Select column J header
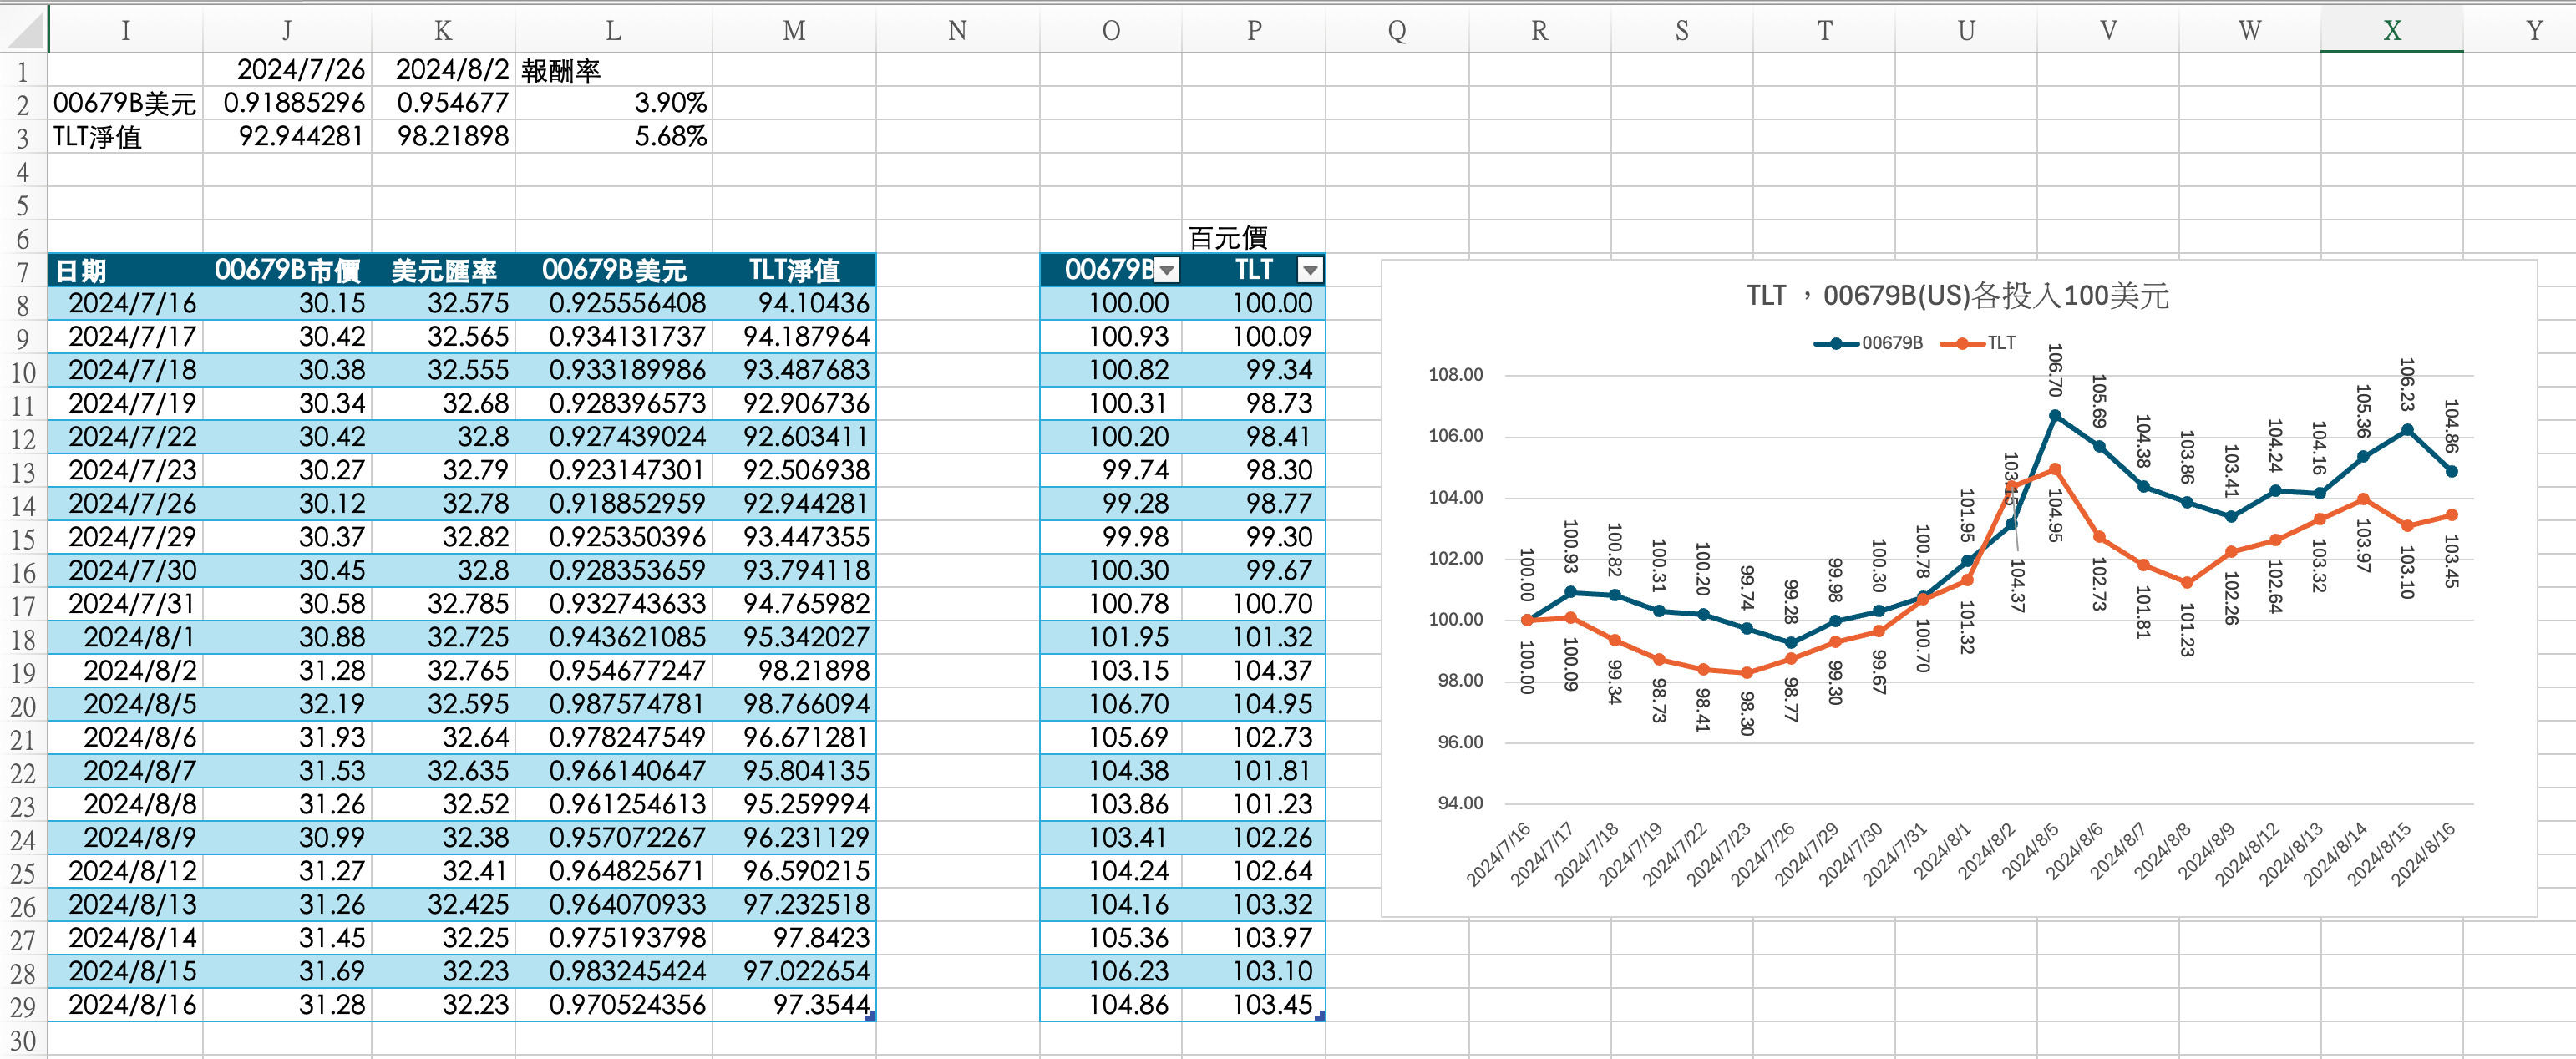Screen dimensions: 2576x1059 coord(286,31)
